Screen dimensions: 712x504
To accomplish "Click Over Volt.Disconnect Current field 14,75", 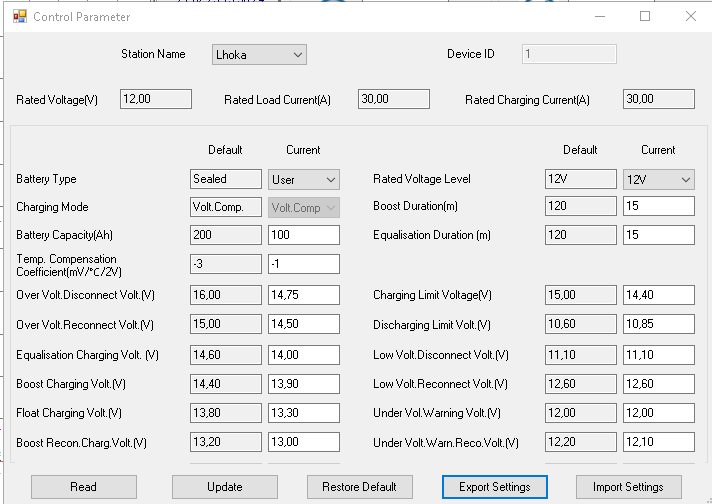I will (x=304, y=295).
